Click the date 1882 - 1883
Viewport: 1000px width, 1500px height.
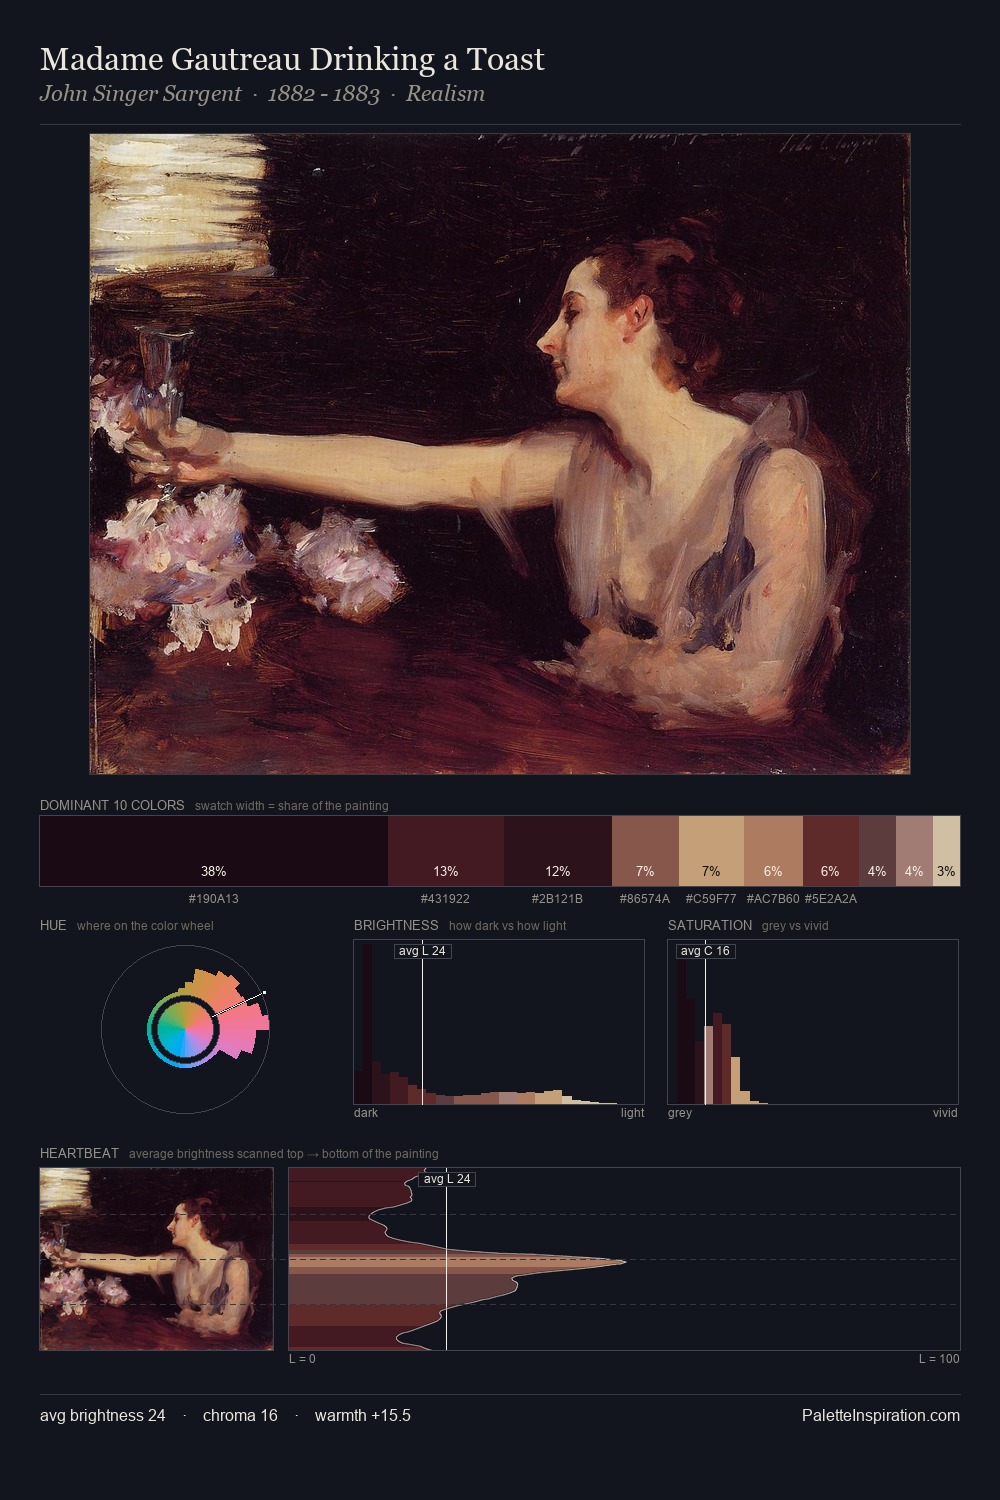point(324,94)
